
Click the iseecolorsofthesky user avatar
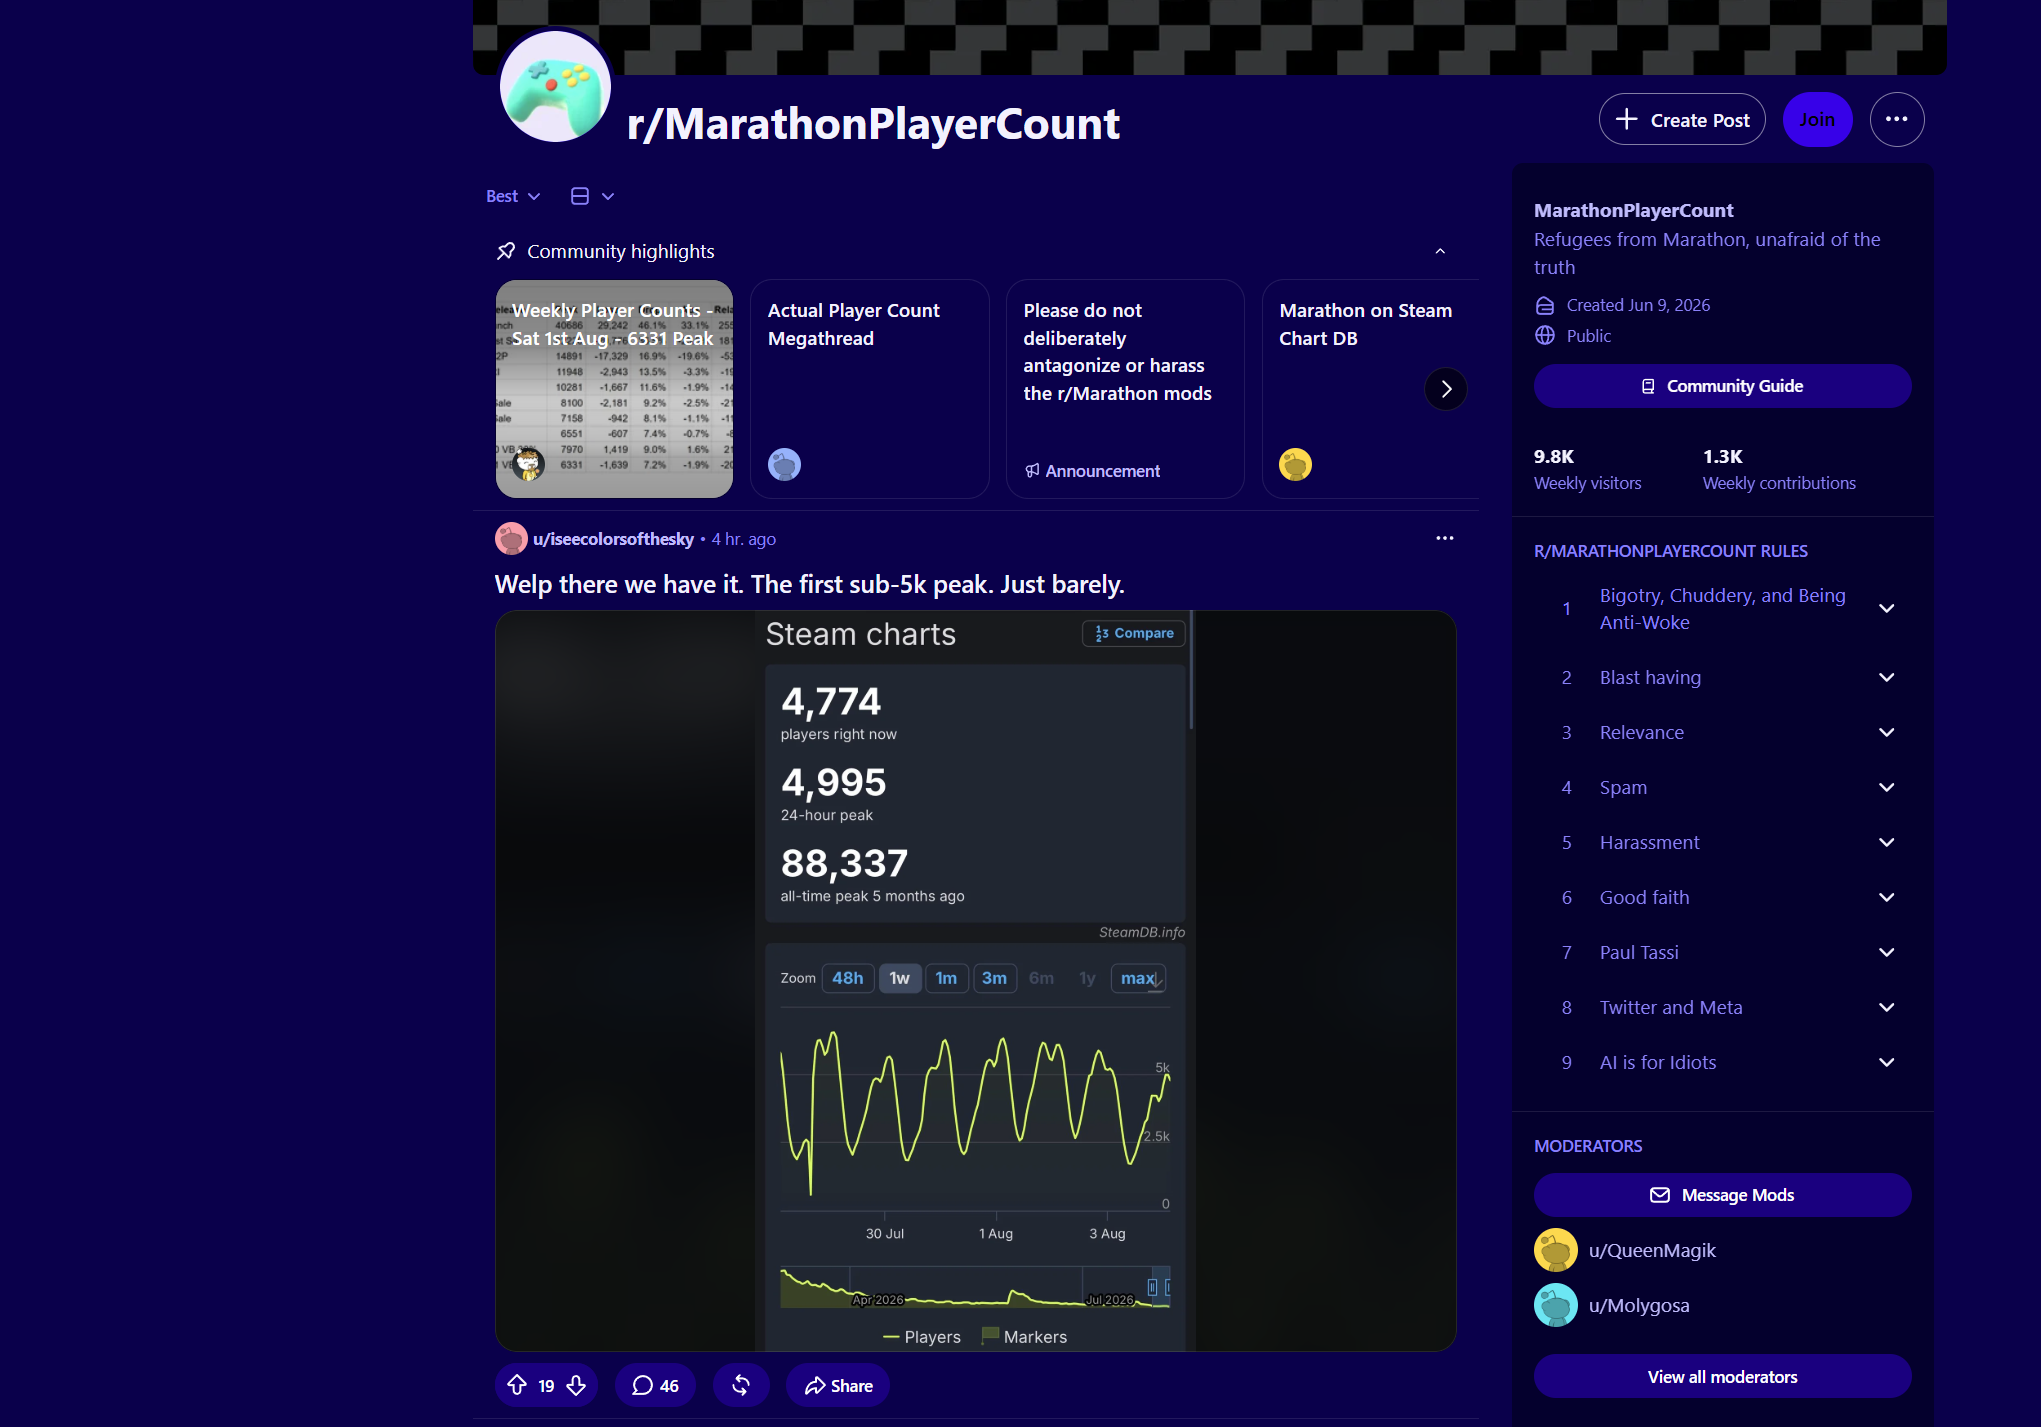tap(511, 539)
